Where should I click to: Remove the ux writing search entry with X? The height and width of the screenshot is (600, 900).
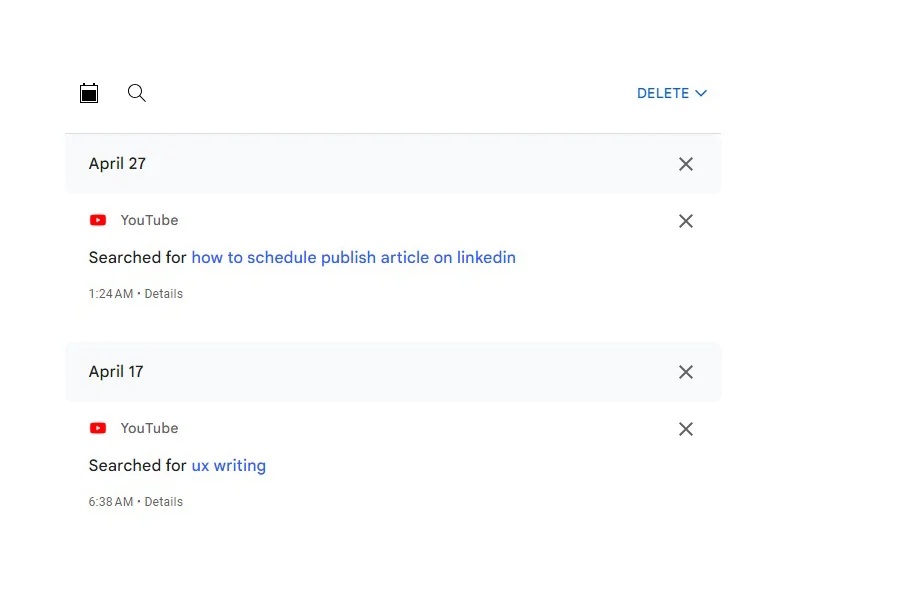click(x=686, y=429)
